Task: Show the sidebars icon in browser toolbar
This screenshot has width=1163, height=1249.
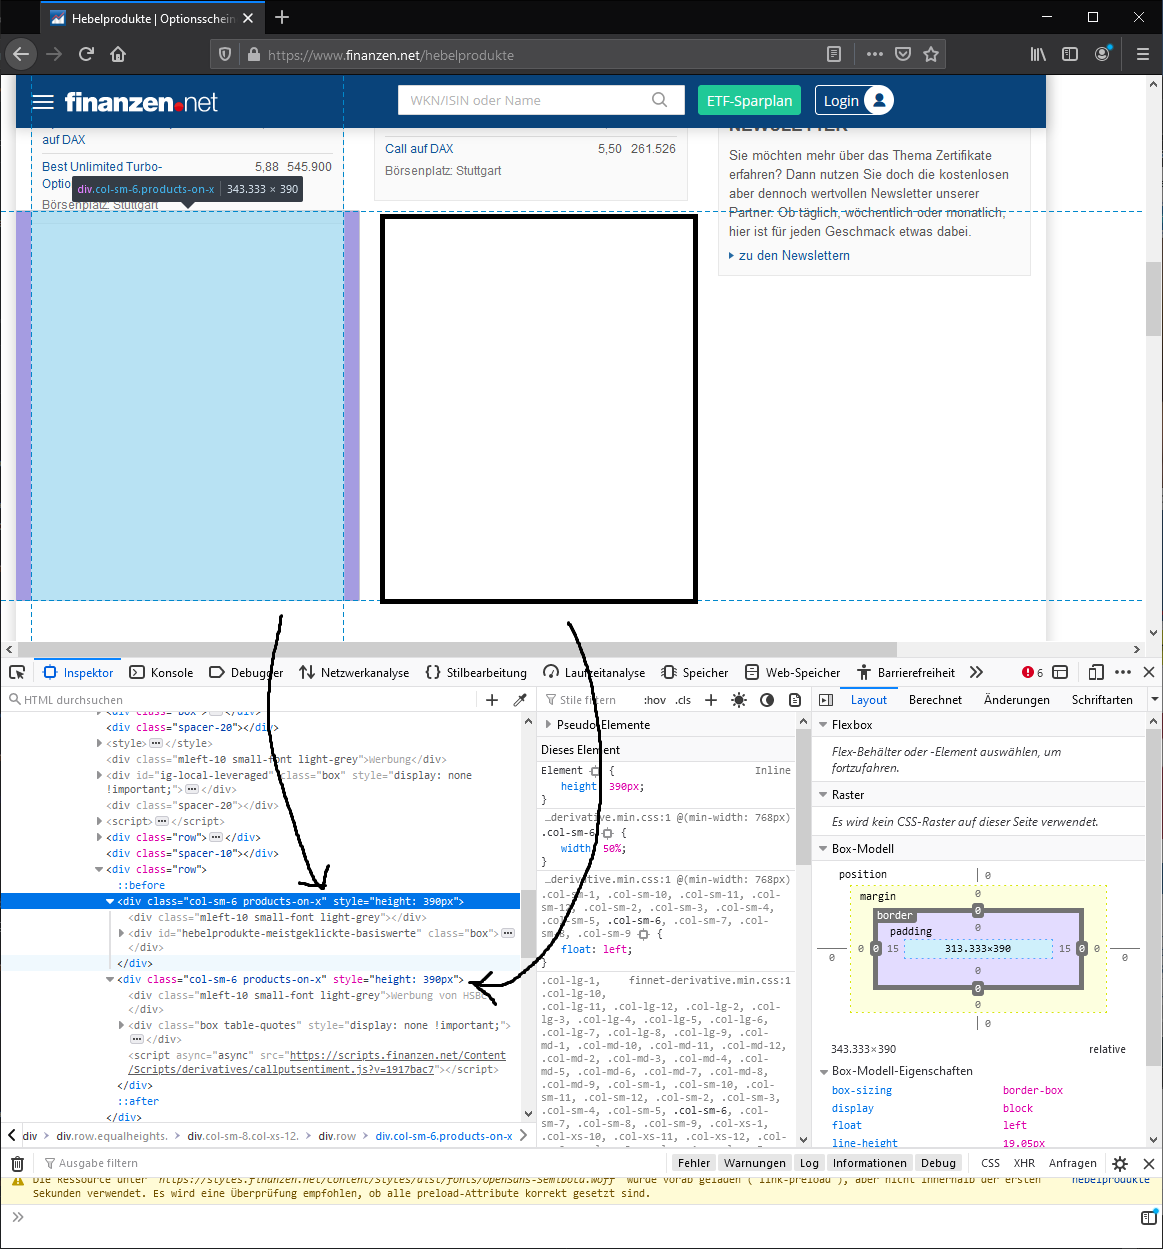Action: (x=1070, y=54)
